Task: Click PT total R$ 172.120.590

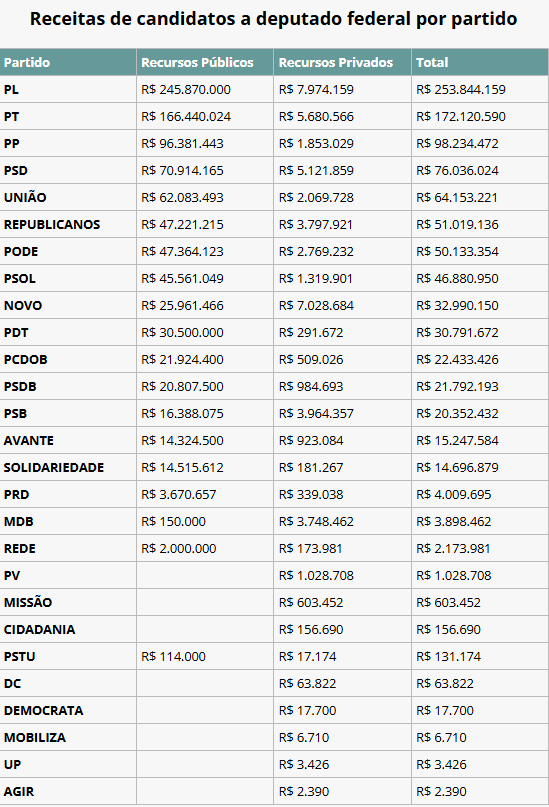Action: click(x=461, y=117)
